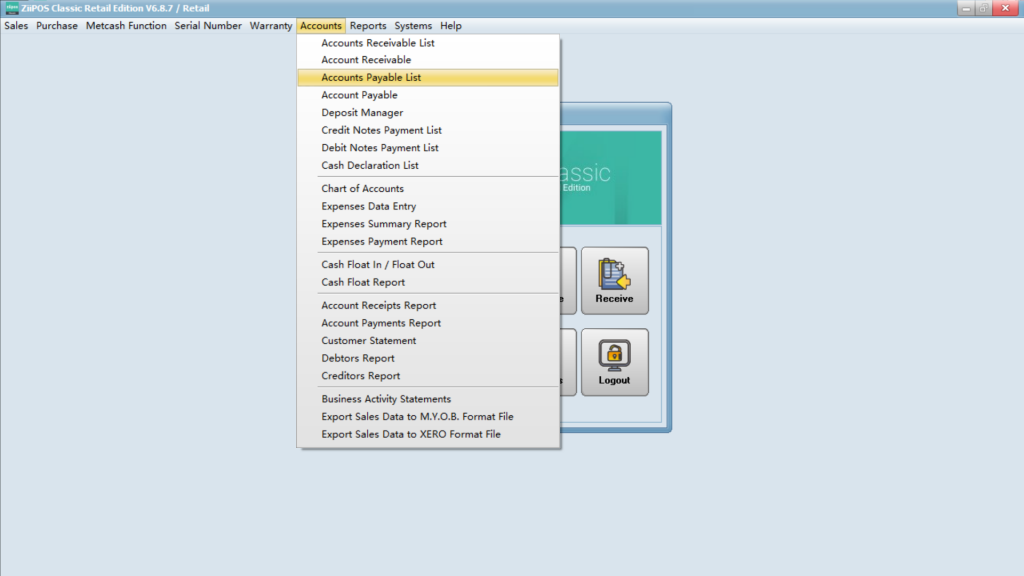The width and height of the screenshot is (1024, 576).
Task: Open Expenses Data Entry
Action: pos(368,206)
